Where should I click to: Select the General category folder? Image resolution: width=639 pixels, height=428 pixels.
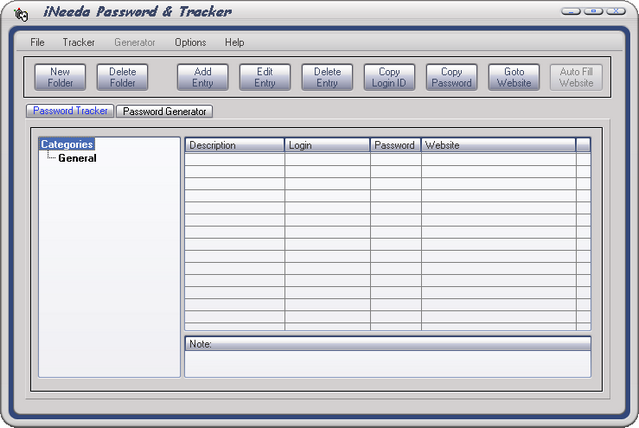coord(77,158)
